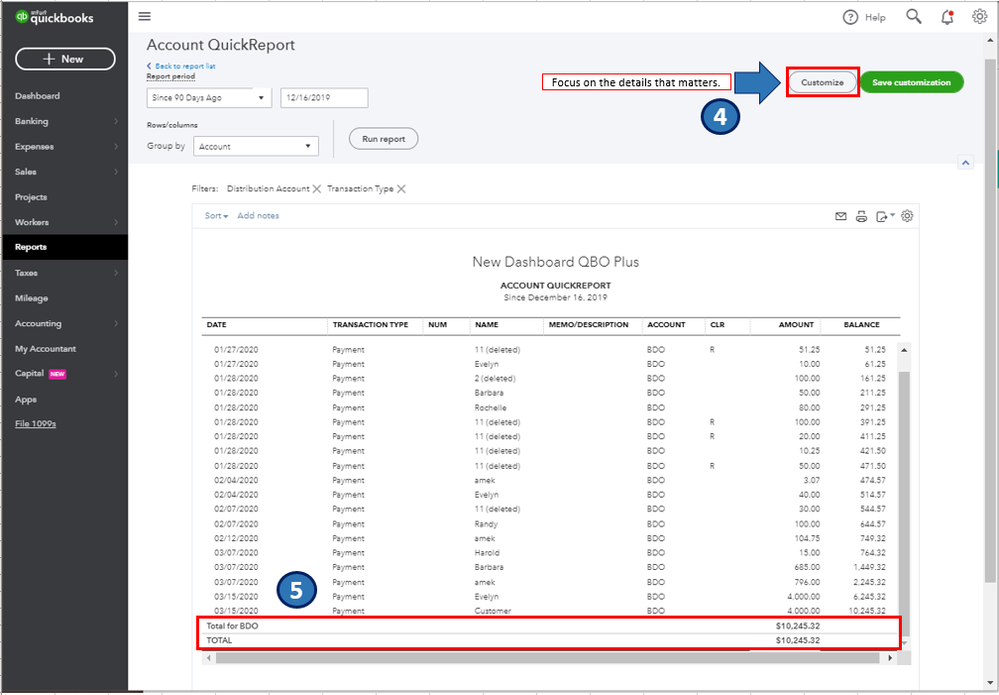Open the hamburger navigation menu icon
Image resolution: width=999 pixels, height=695 pixels.
tap(145, 16)
